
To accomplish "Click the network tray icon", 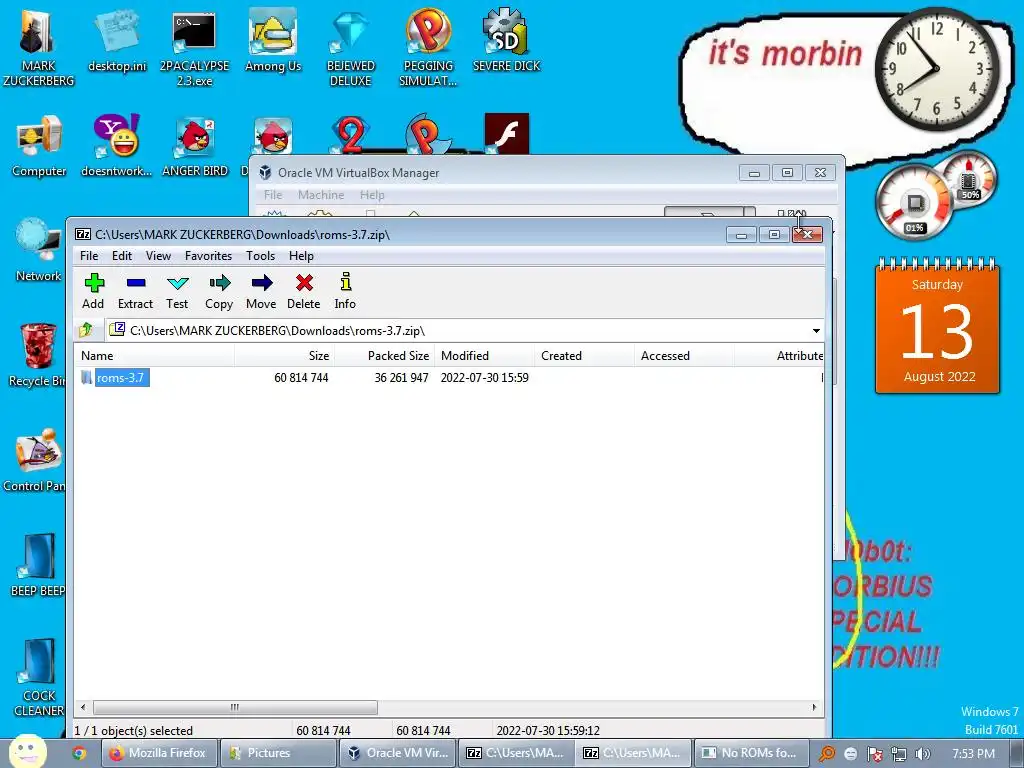I will pos(899,754).
